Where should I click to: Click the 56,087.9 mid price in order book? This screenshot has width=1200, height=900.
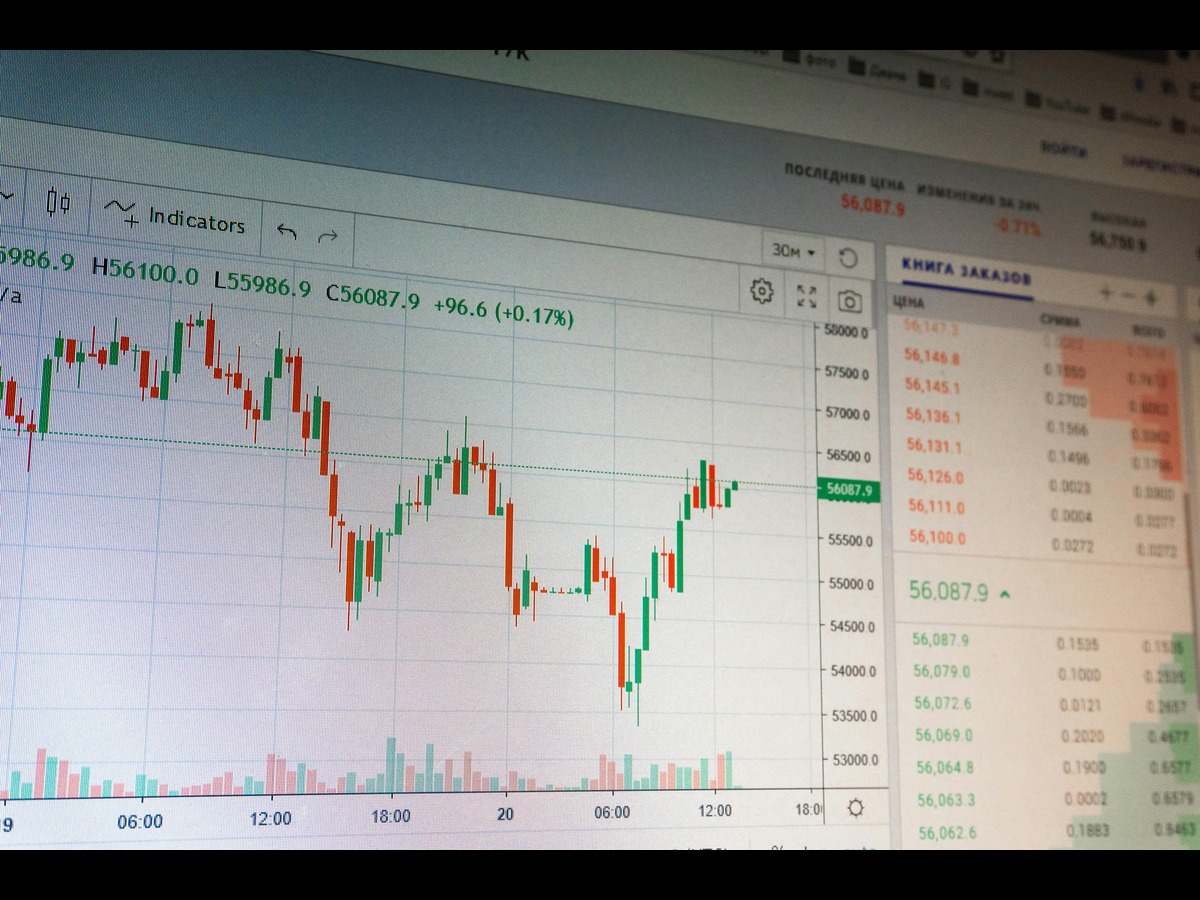pyautogui.click(x=948, y=592)
